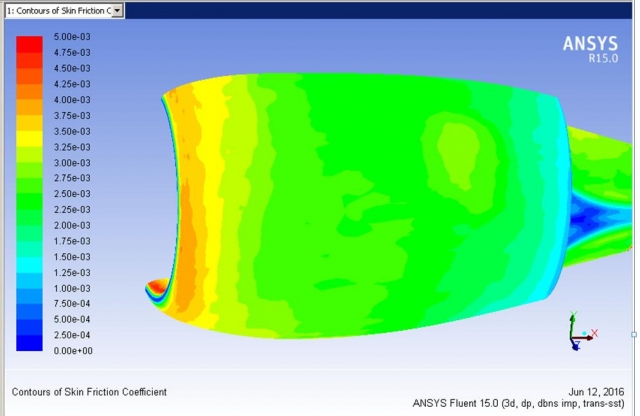The width and height of the screenshot is (640, 416).
Task: Select the yellow legend band near 3.50e-03
Action: pyautogui.click(x=29, y=131)
